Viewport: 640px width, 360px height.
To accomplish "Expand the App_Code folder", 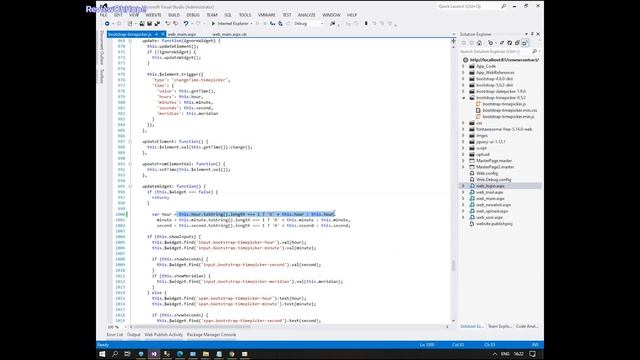I will 463,66.
